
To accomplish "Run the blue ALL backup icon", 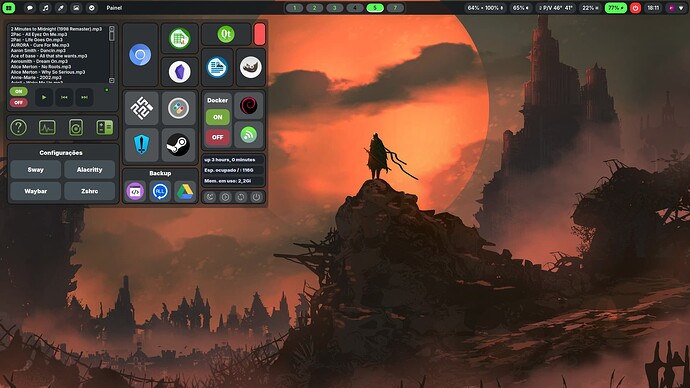I will point(160,191).
